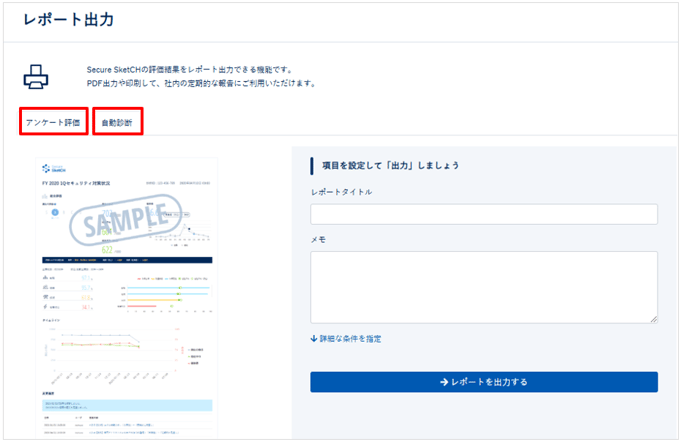Focus the レポートタイトル input field

483,214
